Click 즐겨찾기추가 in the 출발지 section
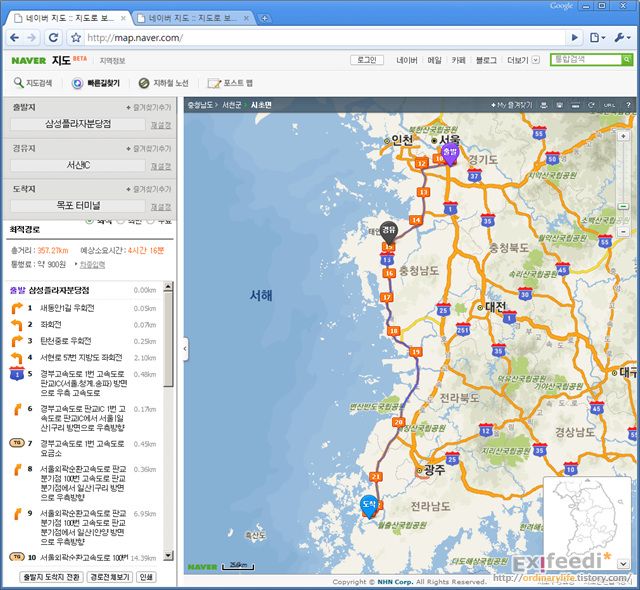640x590 pixels. (x=149, y=107)
